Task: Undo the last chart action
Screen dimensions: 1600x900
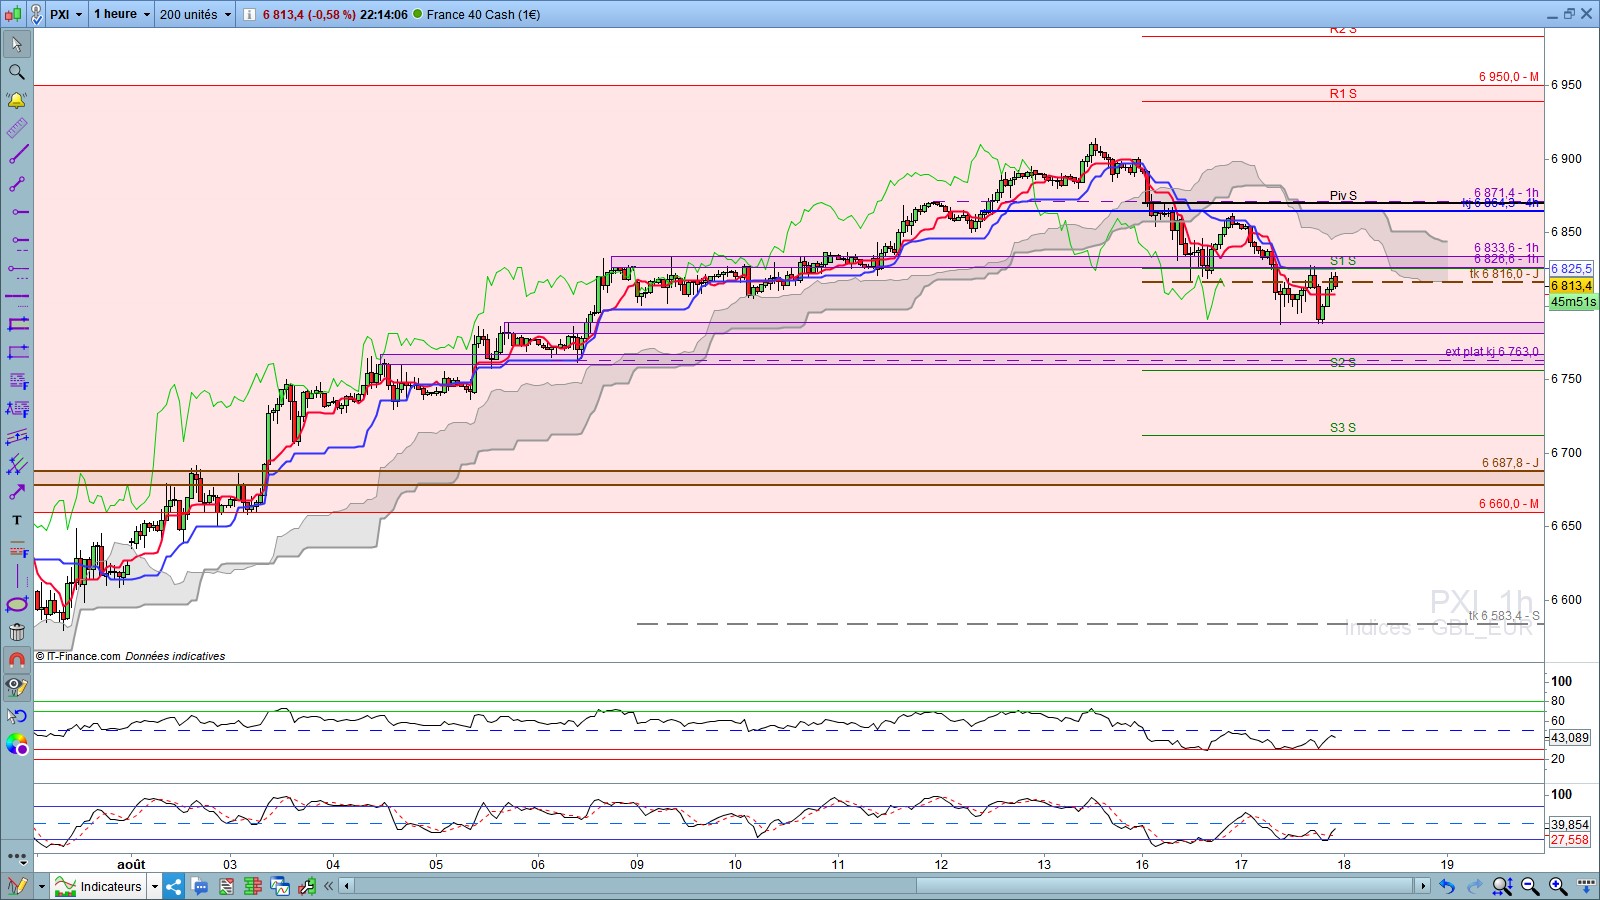Action: coord(1446,886)
